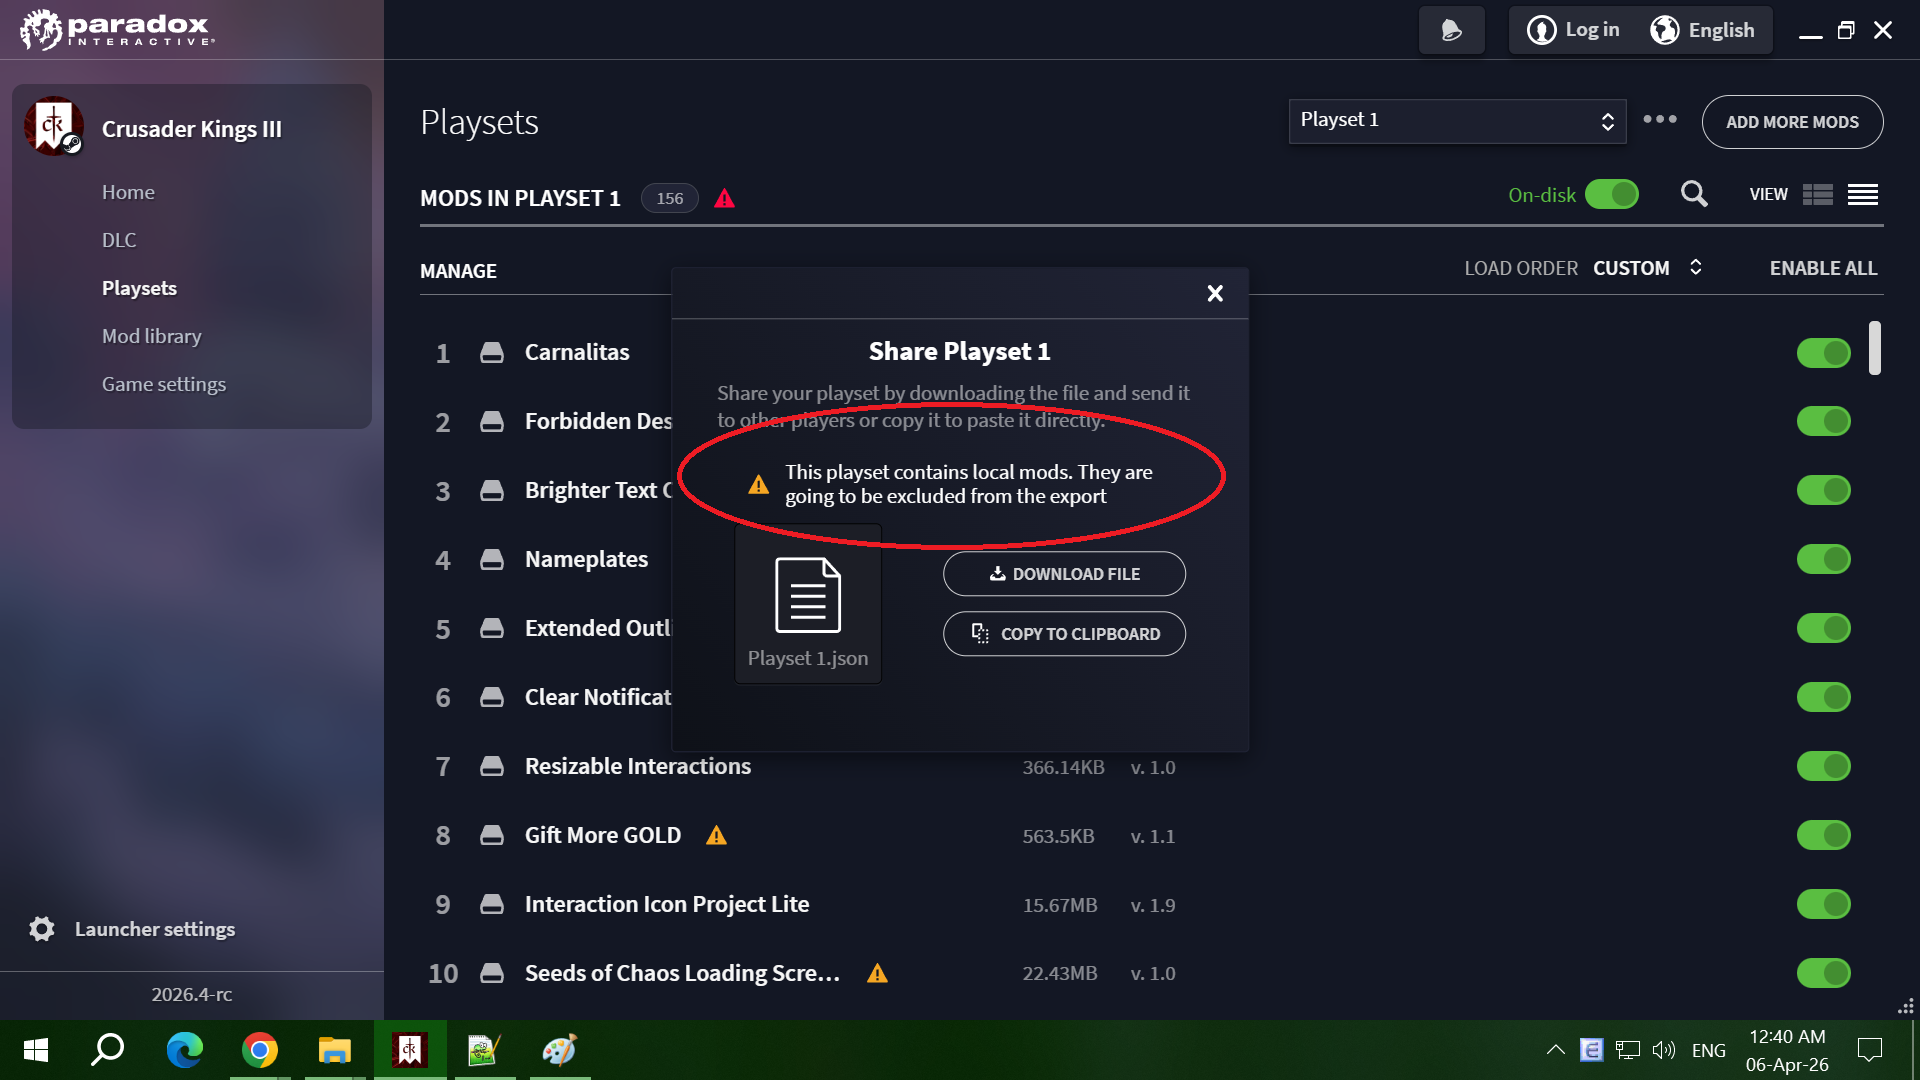
Task: Click the Log in link
Action: point(1574,30)
